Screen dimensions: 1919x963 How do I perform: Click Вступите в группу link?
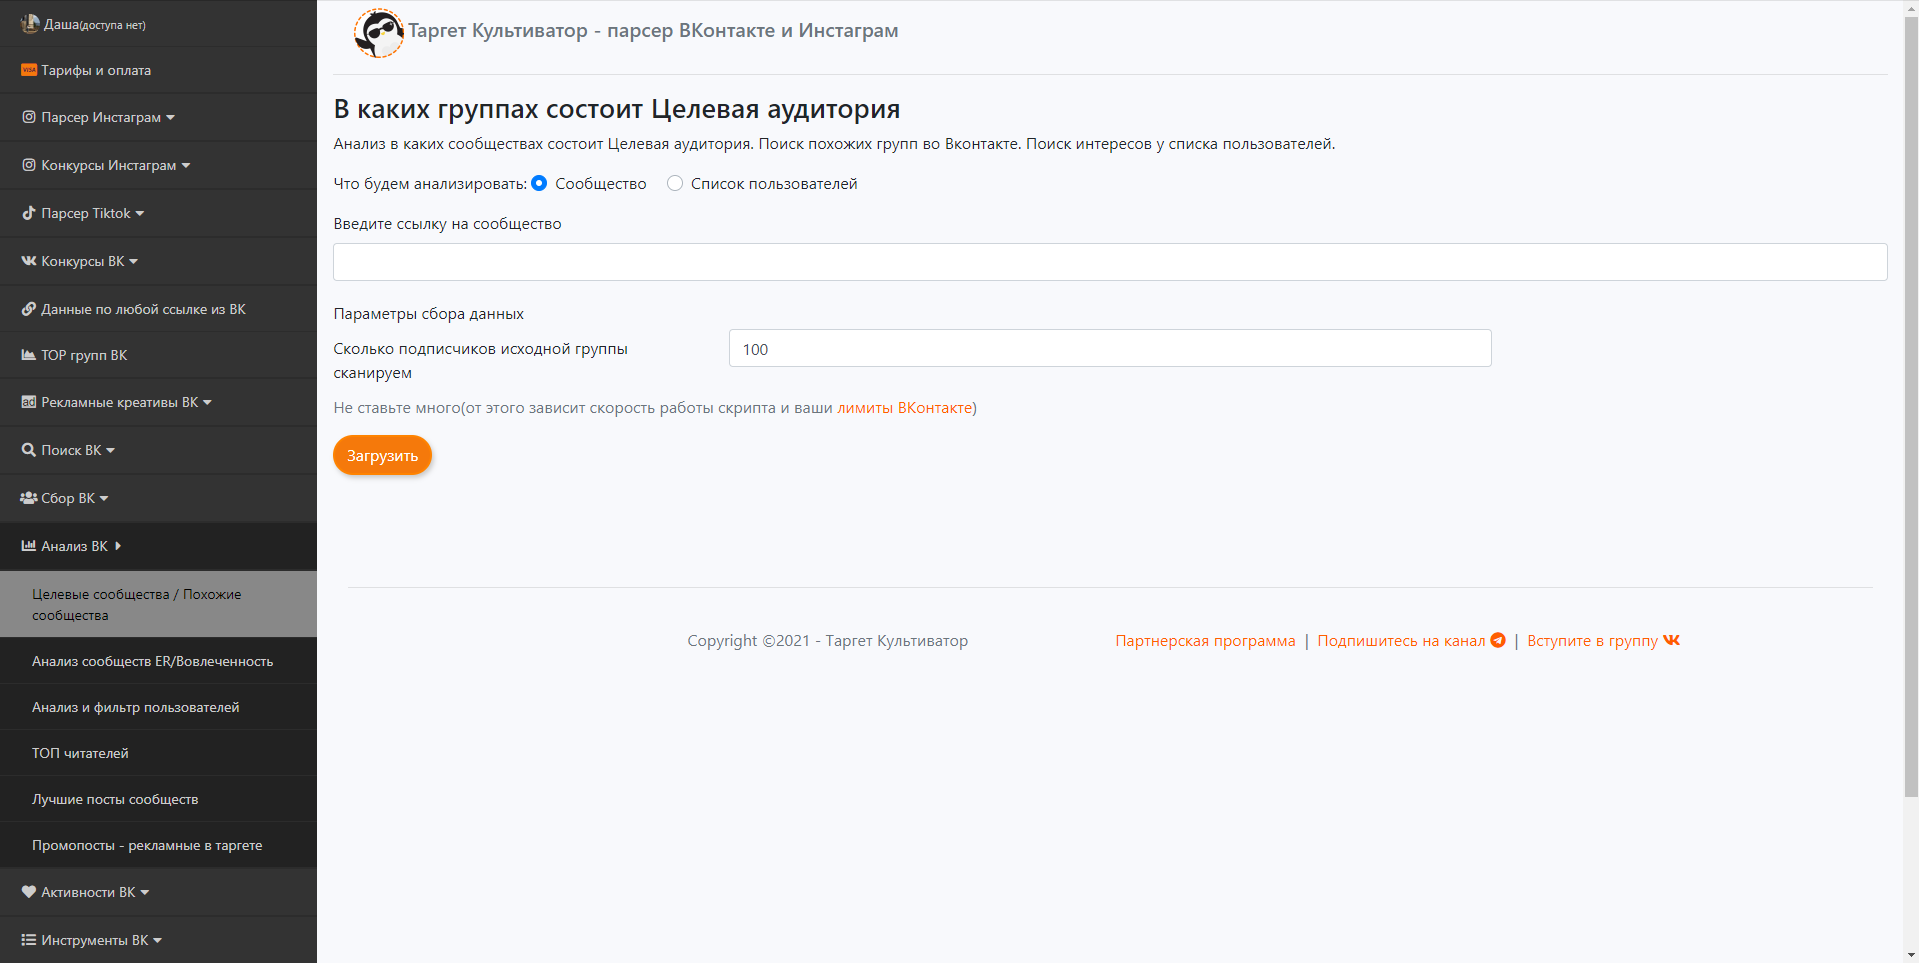(1592, 641)
